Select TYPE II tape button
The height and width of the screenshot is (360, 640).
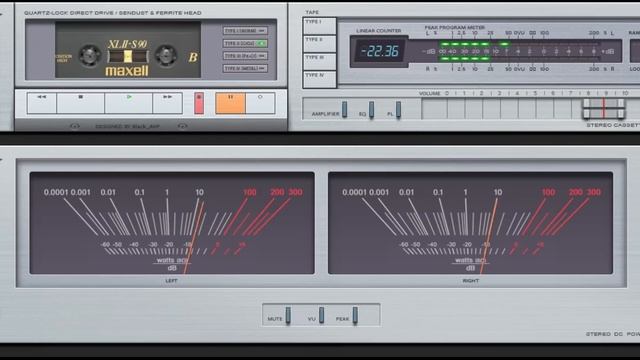(x=320, y=44)
